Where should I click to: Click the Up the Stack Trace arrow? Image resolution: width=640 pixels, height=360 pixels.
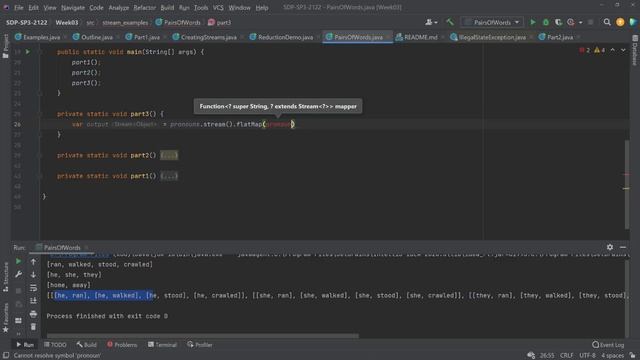click(33, 262)
